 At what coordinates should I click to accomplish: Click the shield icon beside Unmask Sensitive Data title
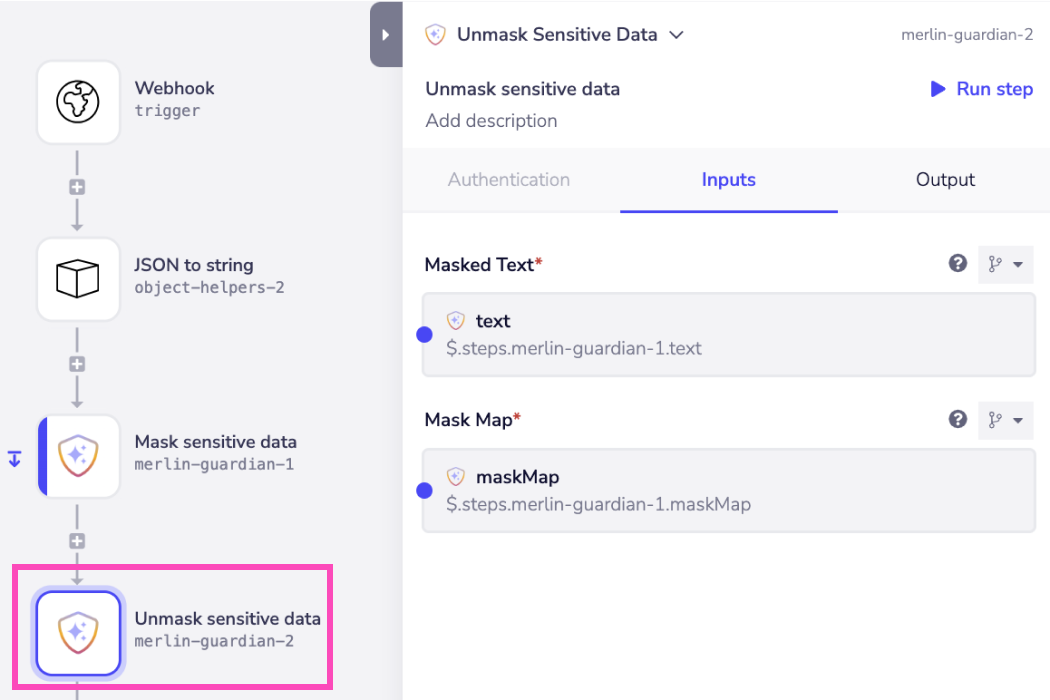pyautogui.click(x=434, y=34)
